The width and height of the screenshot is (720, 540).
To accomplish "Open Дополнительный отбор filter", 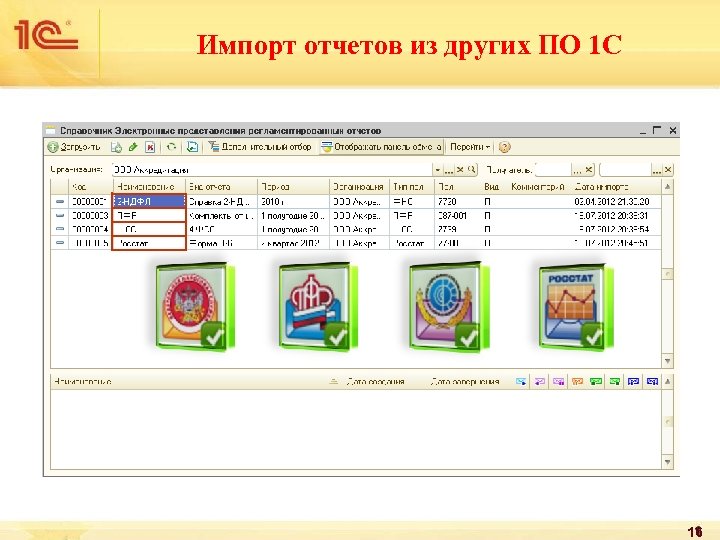I will pos(260,147).
